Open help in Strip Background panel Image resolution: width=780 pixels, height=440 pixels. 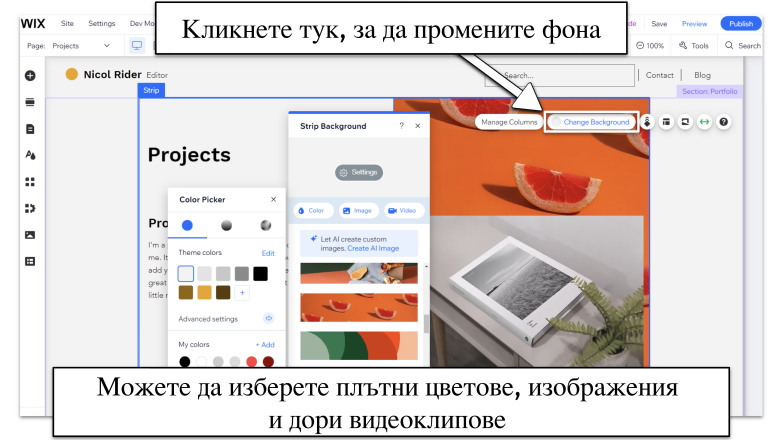click(x=401, y=126)
